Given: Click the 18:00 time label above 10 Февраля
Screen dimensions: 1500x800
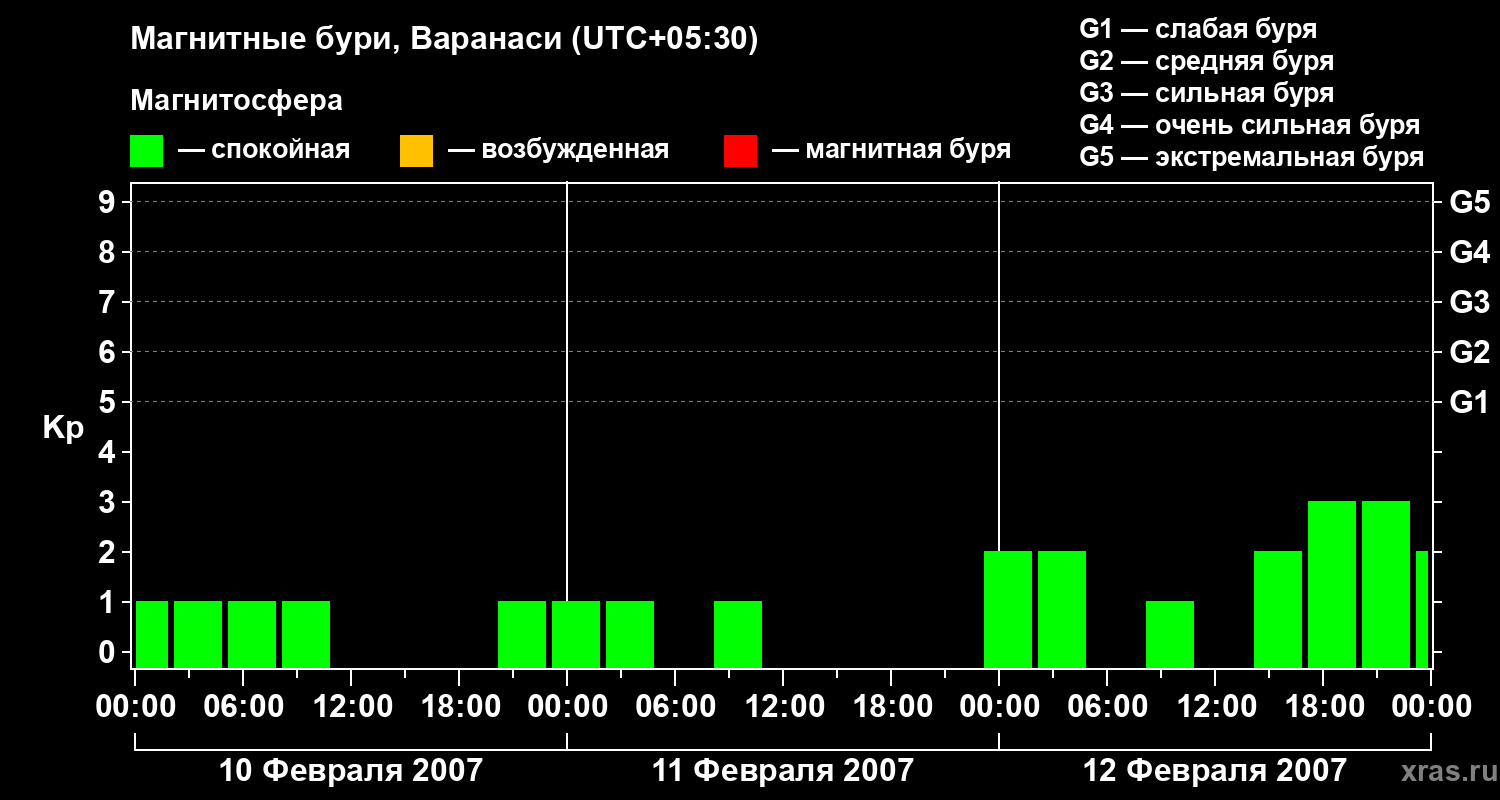Looking at the screenshot, I should click(459, 707).
